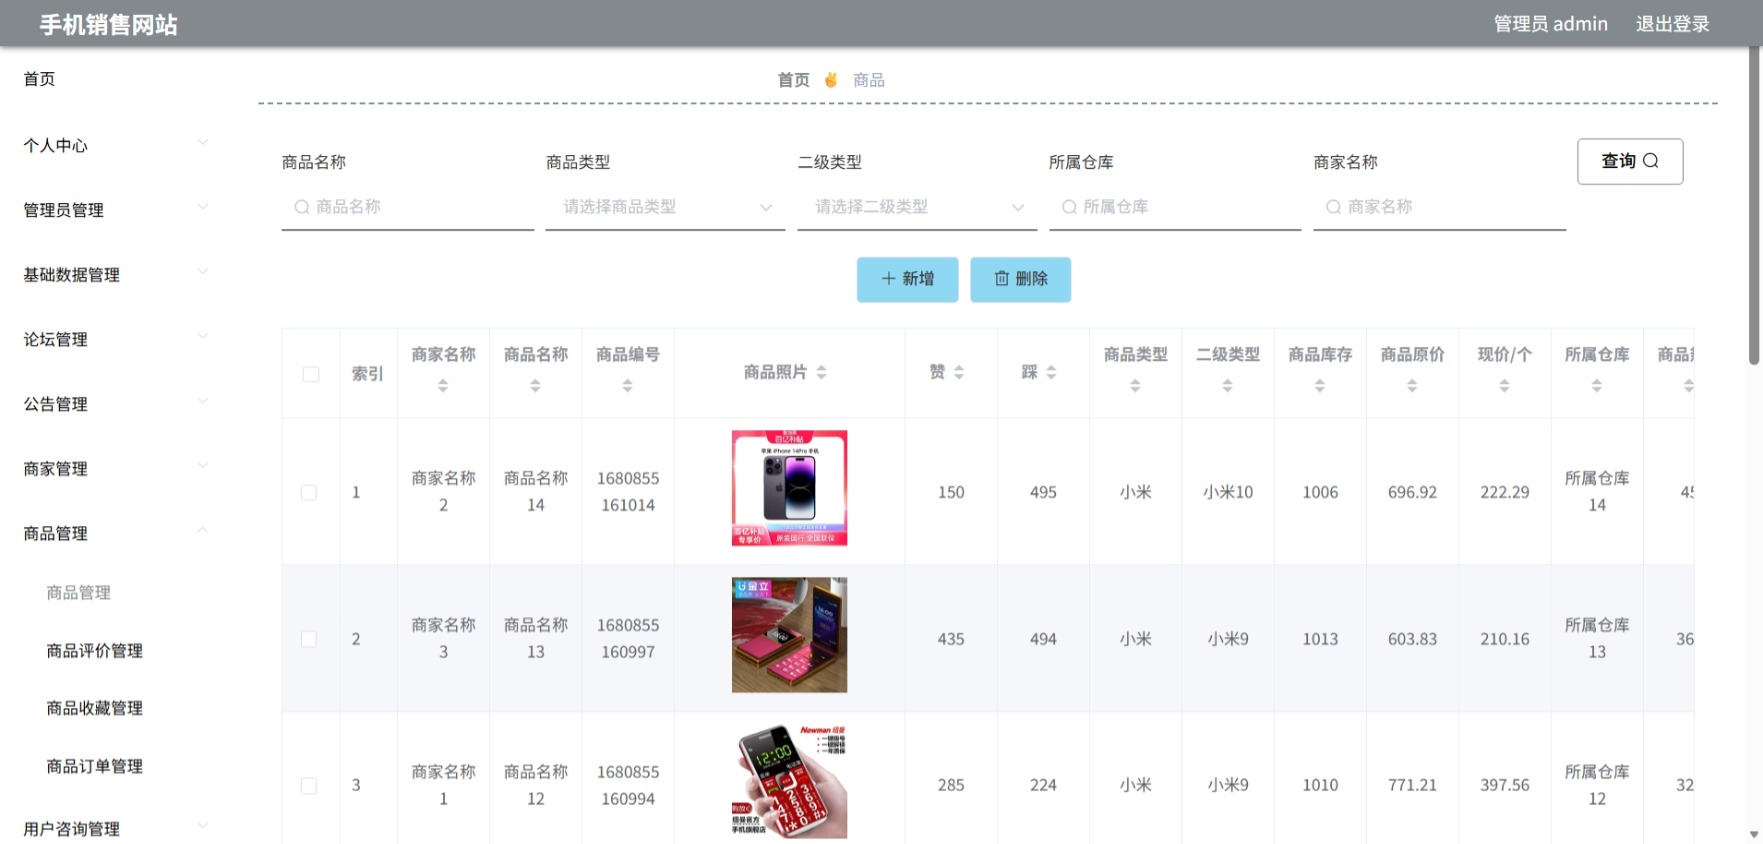Click product number 1680855161014 cell
Viewport: 1763px width, 844px height.
coord(628,492)
